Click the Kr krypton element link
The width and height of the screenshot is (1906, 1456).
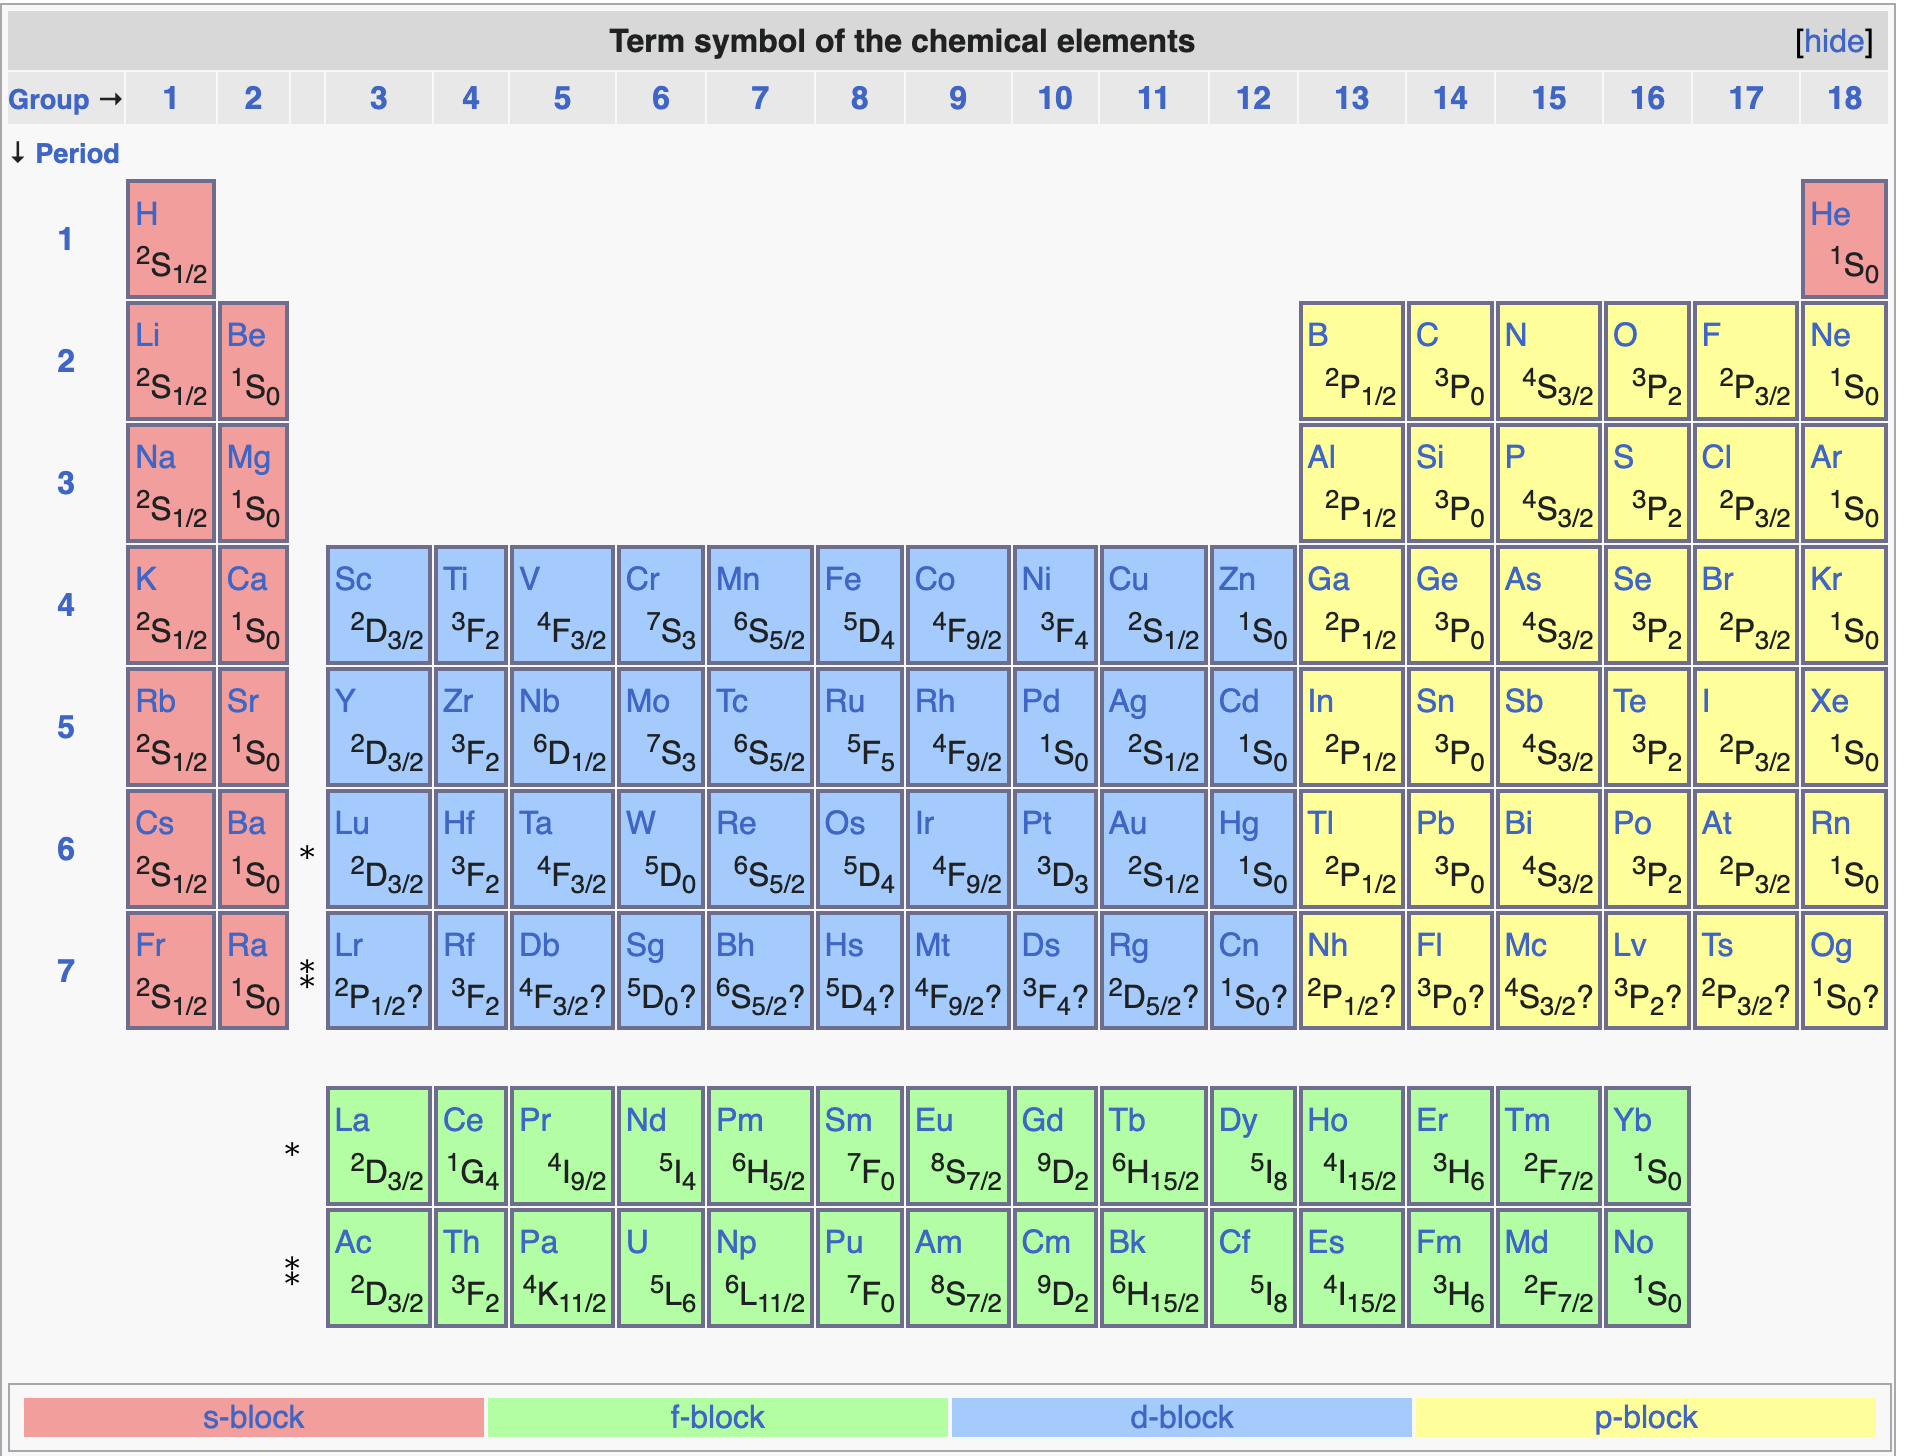tap(1826, 579)
